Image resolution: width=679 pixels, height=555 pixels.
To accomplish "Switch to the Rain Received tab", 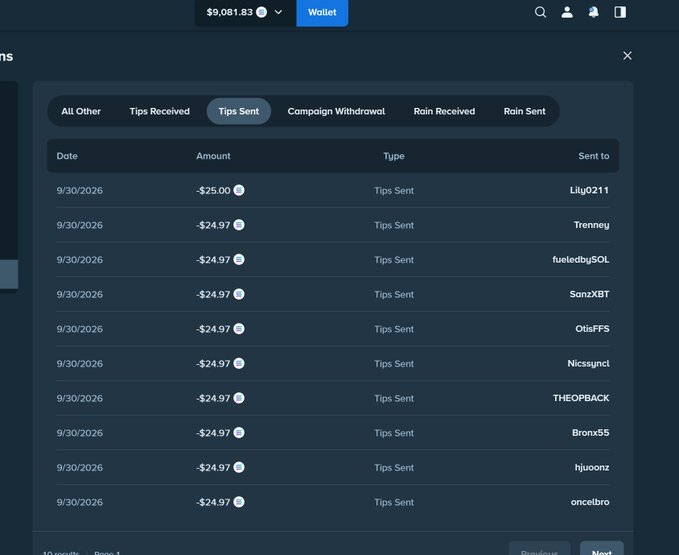I will 444,111.
